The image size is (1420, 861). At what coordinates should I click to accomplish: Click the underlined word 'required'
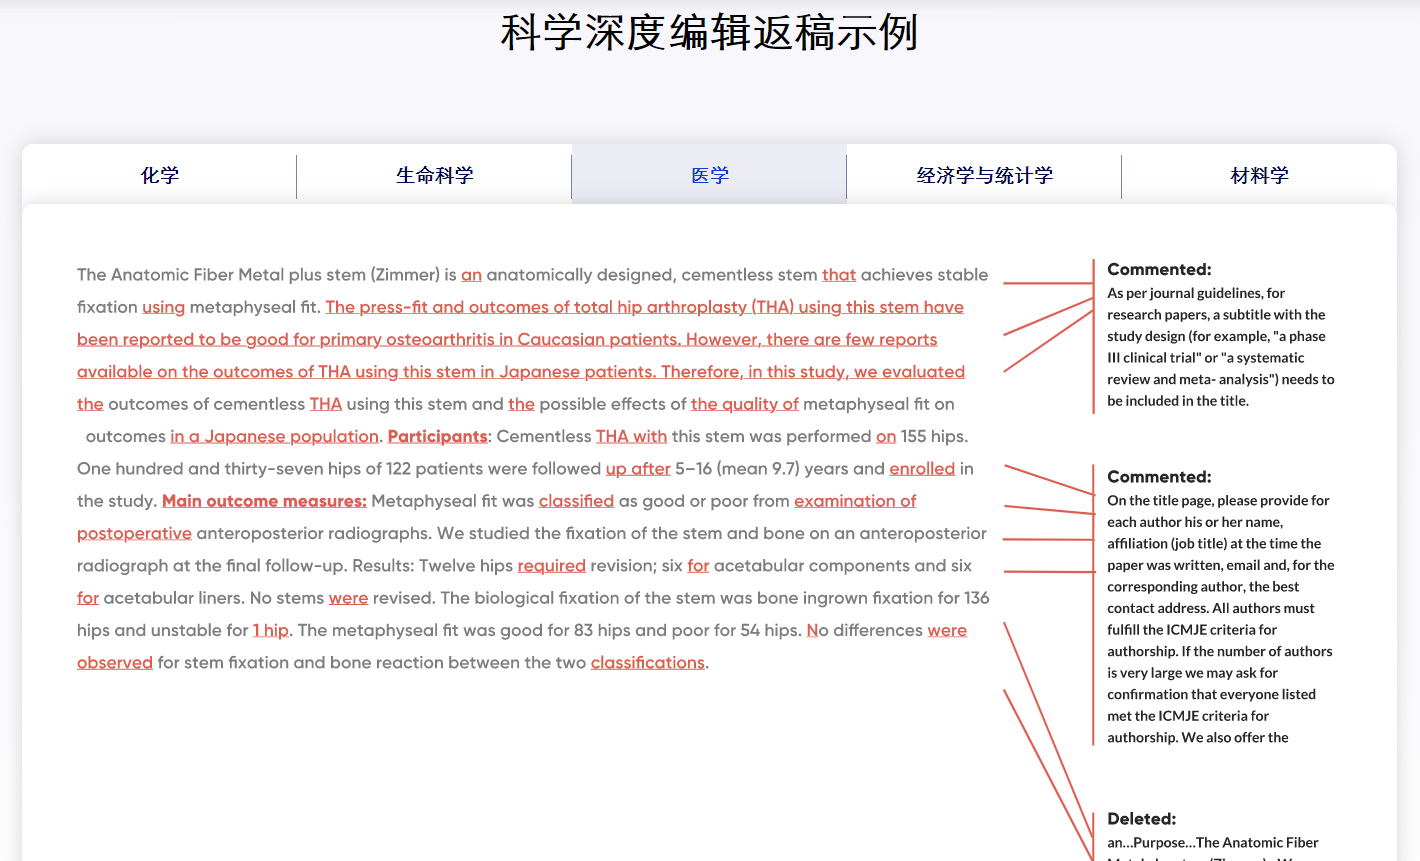(x=551, y=566)
